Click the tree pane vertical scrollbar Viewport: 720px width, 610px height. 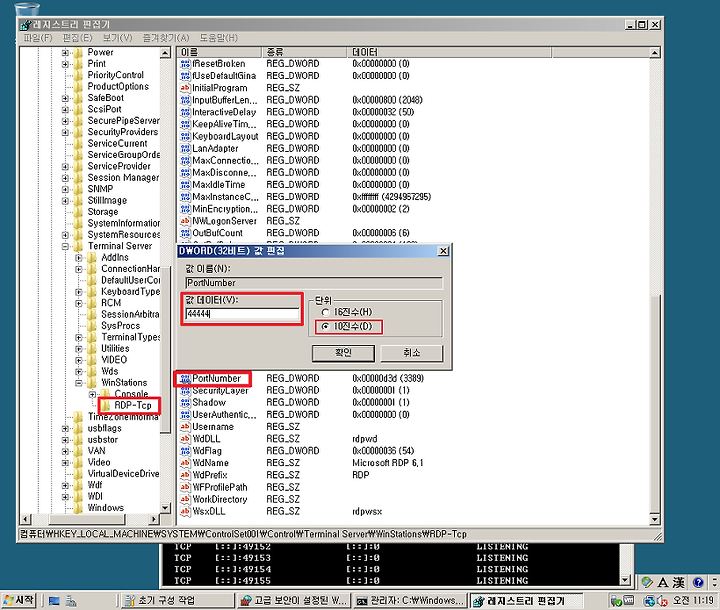pos(166,280)
